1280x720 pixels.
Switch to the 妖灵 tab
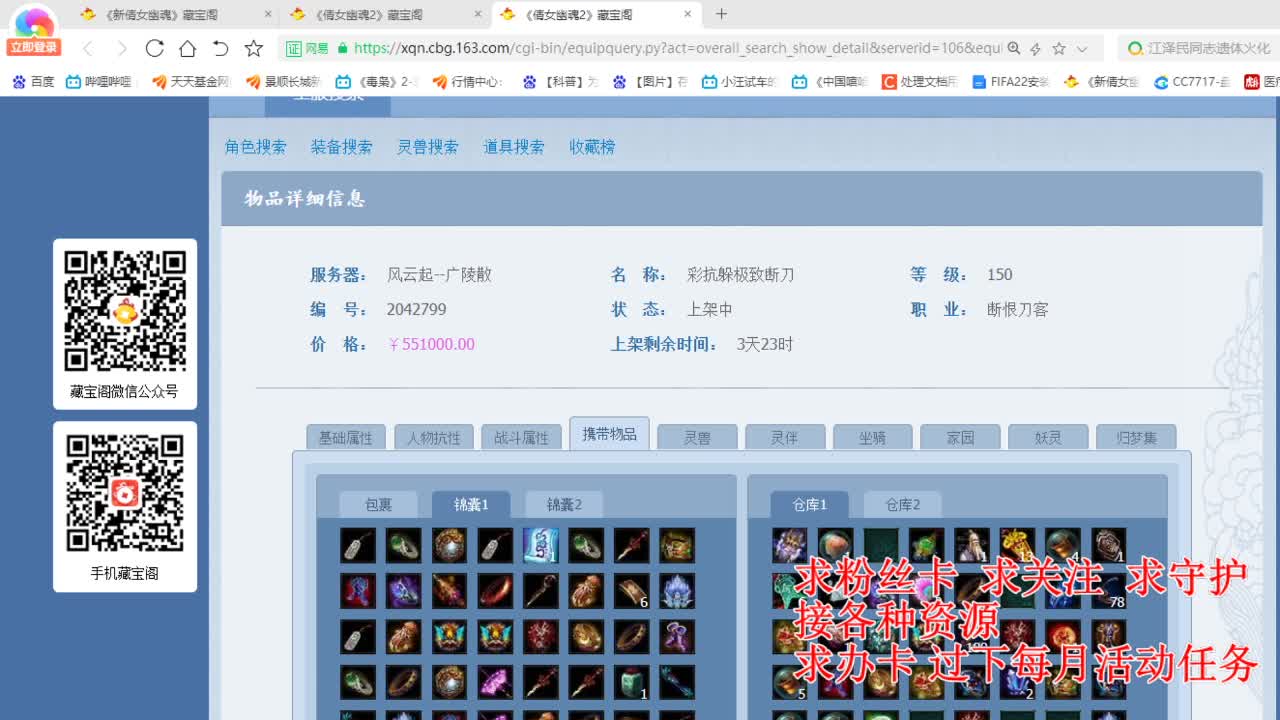(x=1048, y=437)
